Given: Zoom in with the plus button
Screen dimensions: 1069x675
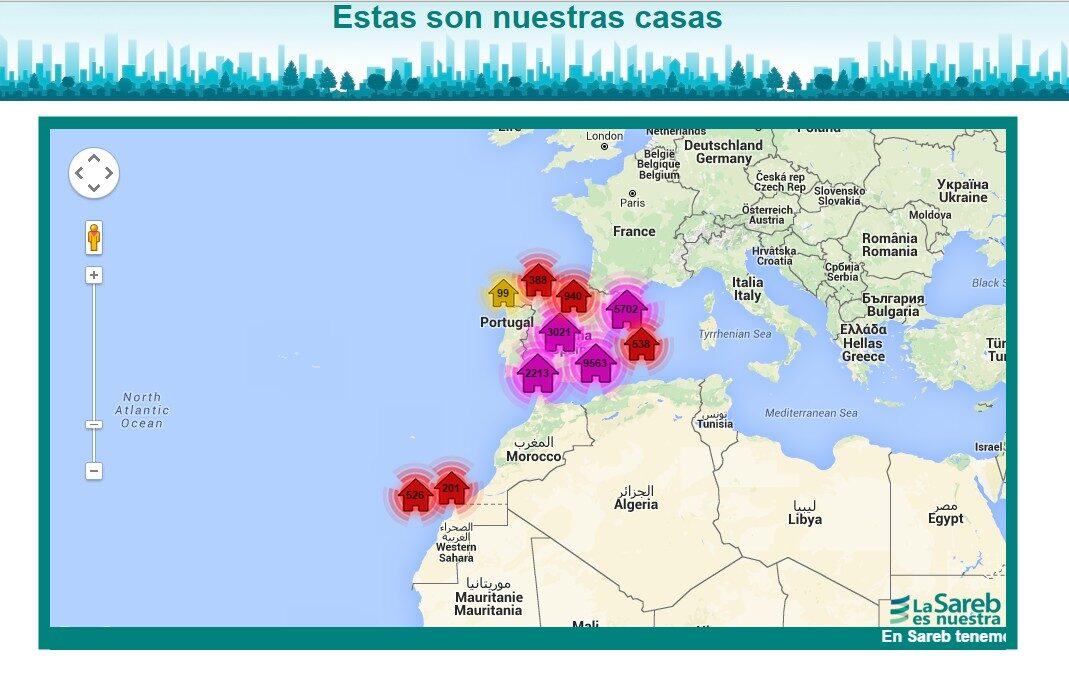Looking at the screenshot, I should 94,275.
